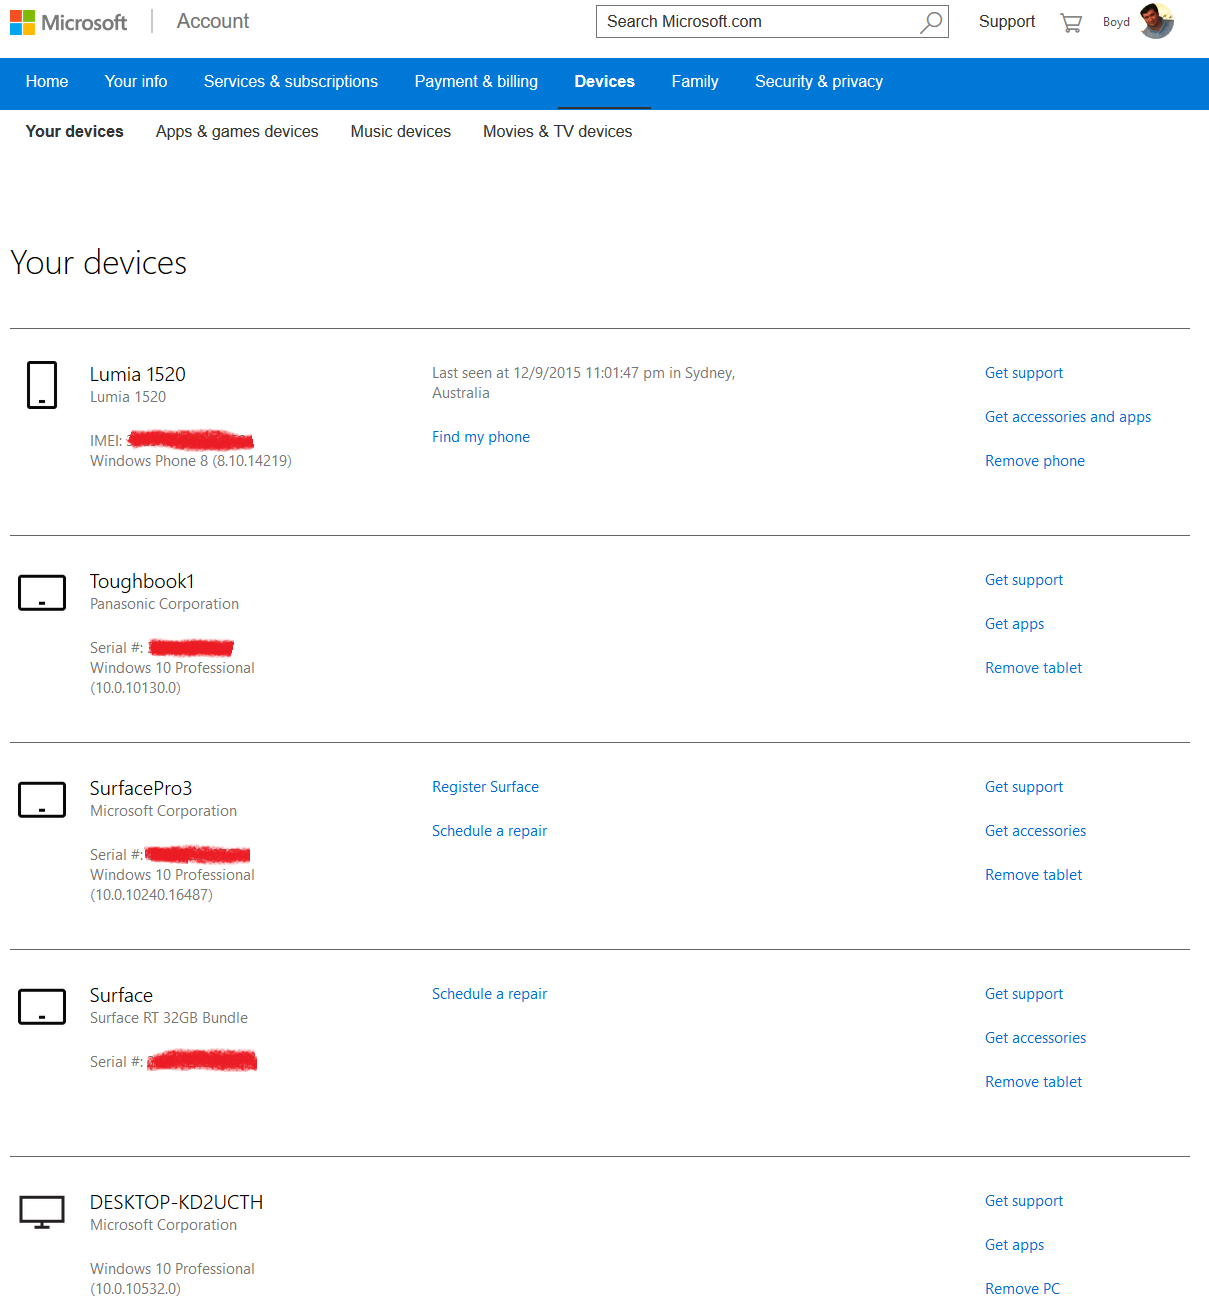Click Remove PC link
The width and height of the screenshot is (1209, 1303).
(1022, 1289)
